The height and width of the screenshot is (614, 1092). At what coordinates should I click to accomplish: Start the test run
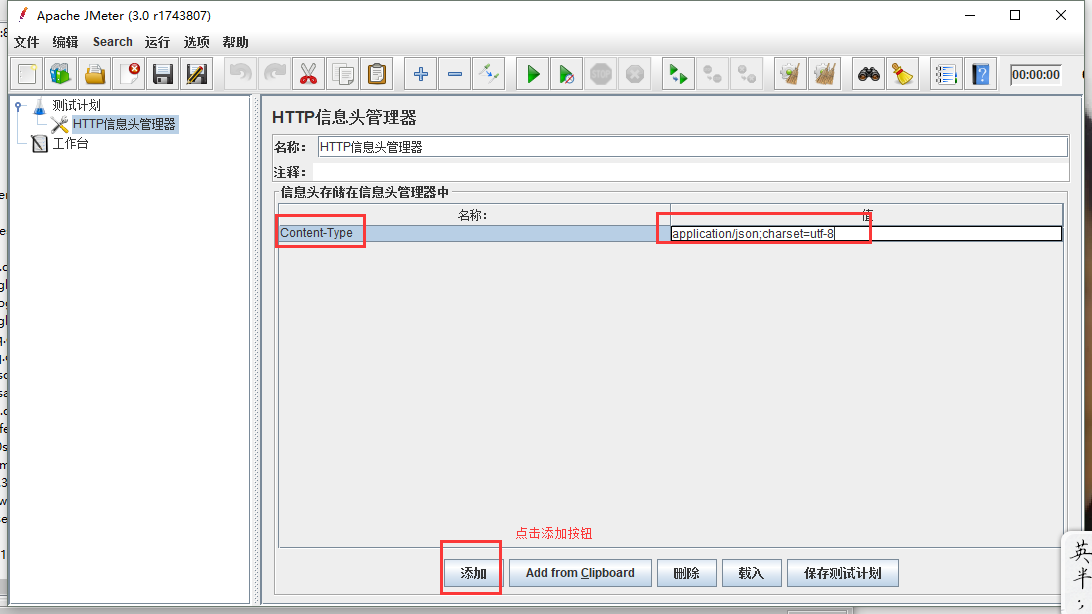pyautogui.click(x=531, y=73)
